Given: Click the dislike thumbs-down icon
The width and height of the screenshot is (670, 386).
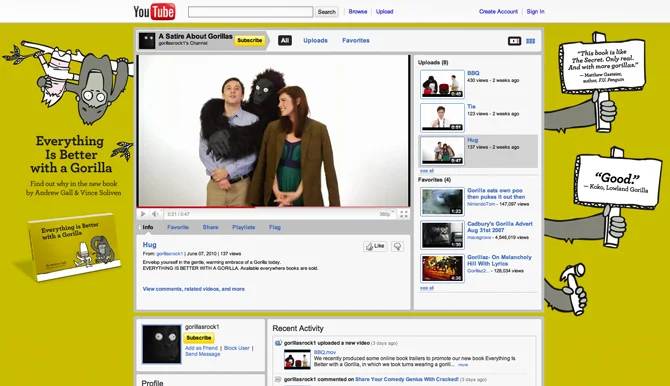Looking at the screenshot, I should [397, 246].
